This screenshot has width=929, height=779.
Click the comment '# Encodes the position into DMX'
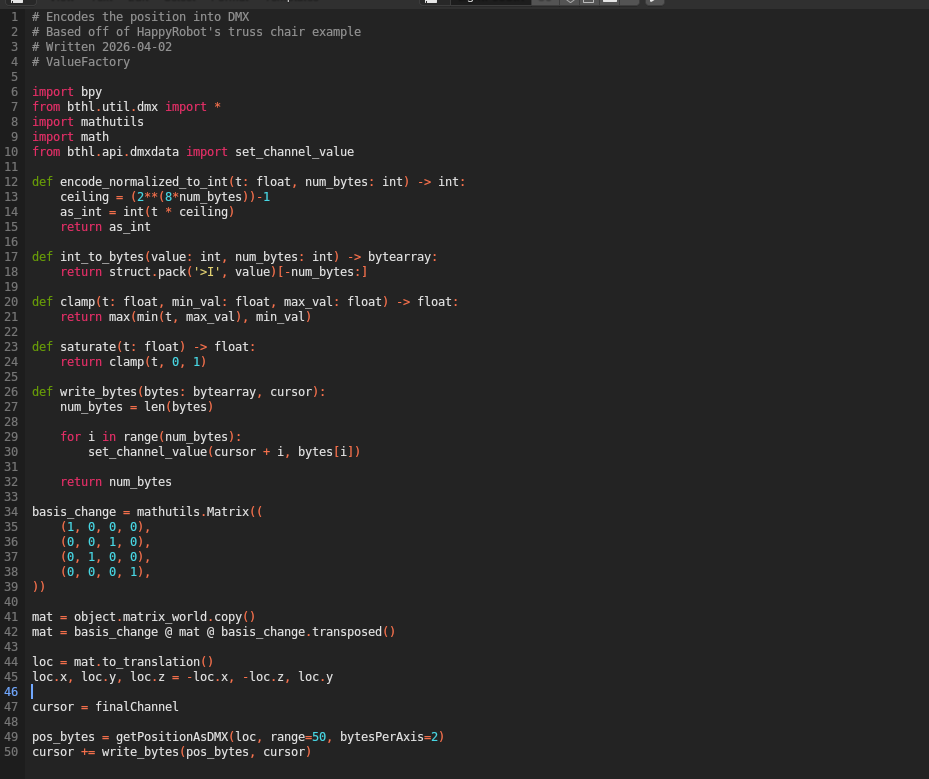pyautogui.click(x=140, y=17)
